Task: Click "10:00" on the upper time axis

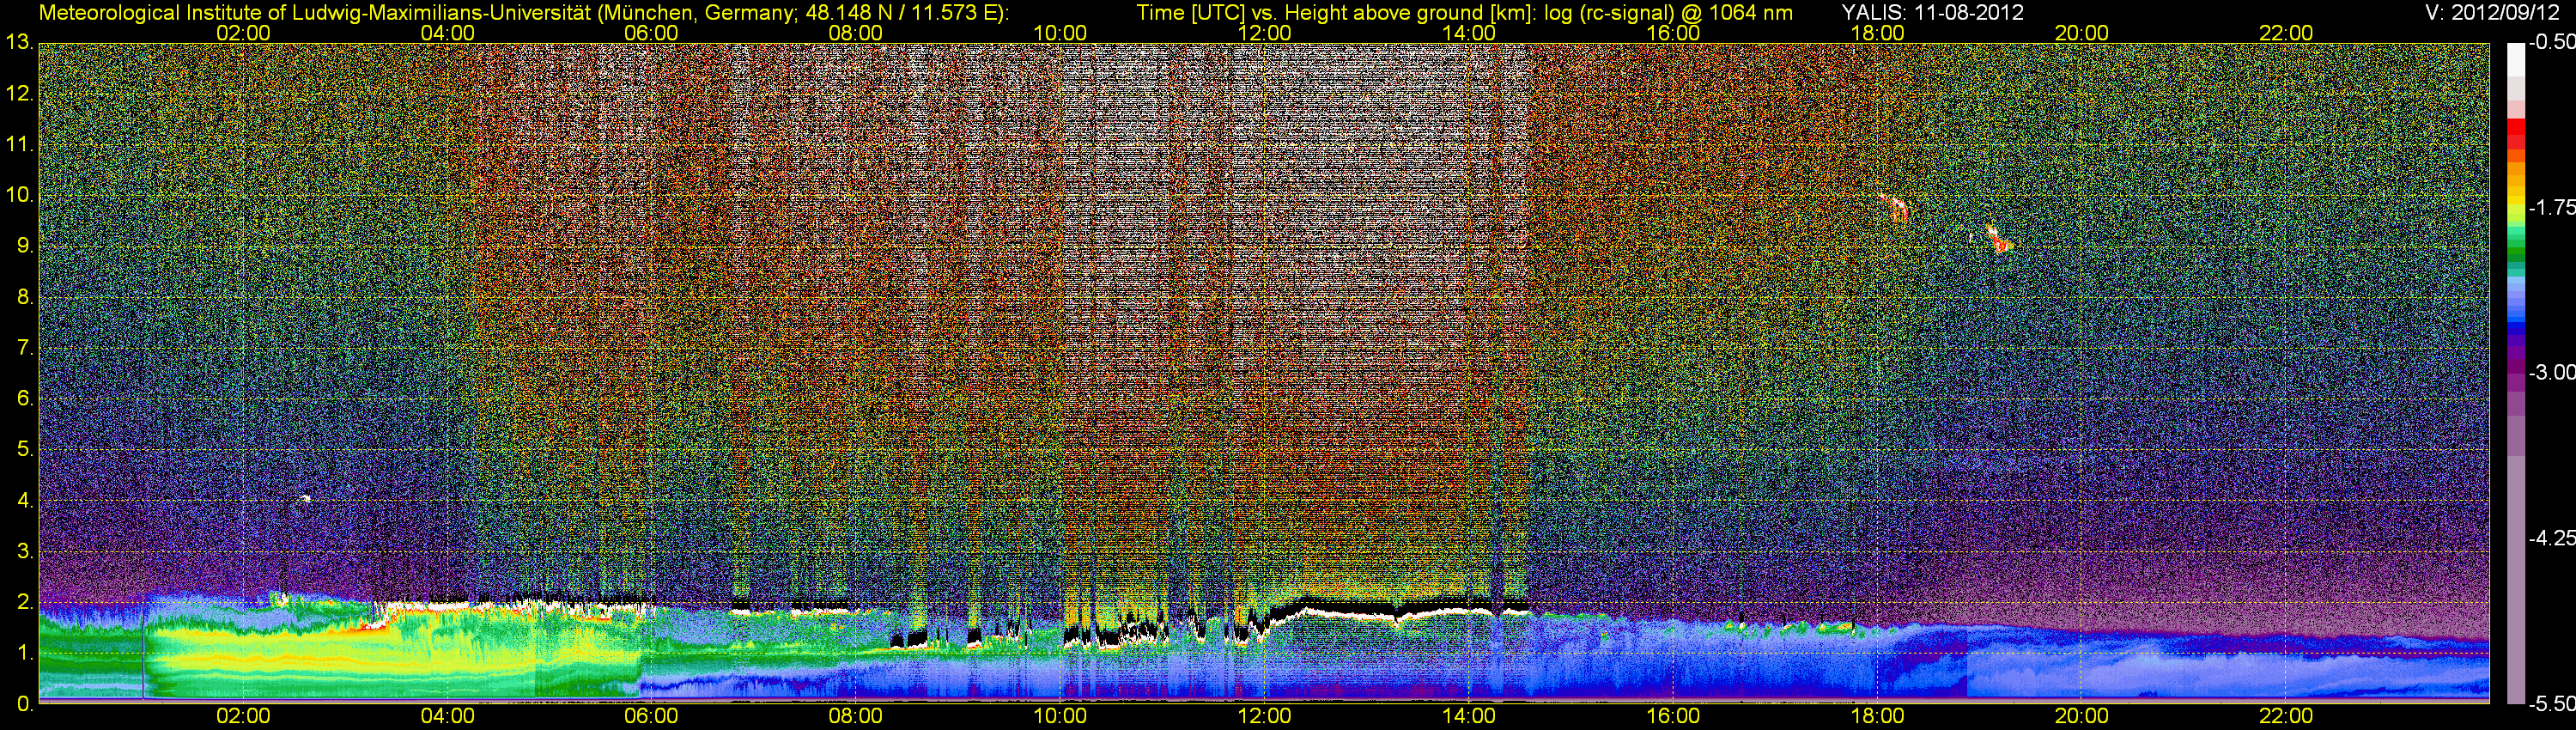Action: tap(1060, 33)
